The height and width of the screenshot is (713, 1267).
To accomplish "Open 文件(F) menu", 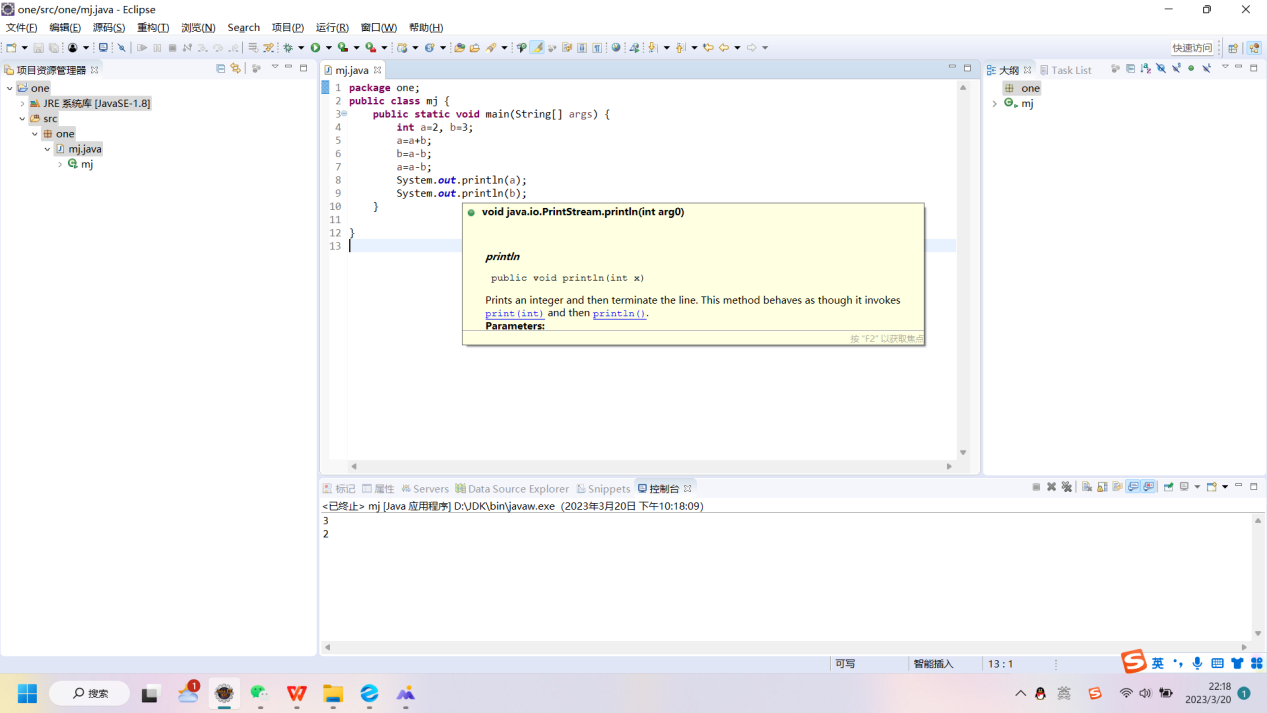I will point(21,27).
